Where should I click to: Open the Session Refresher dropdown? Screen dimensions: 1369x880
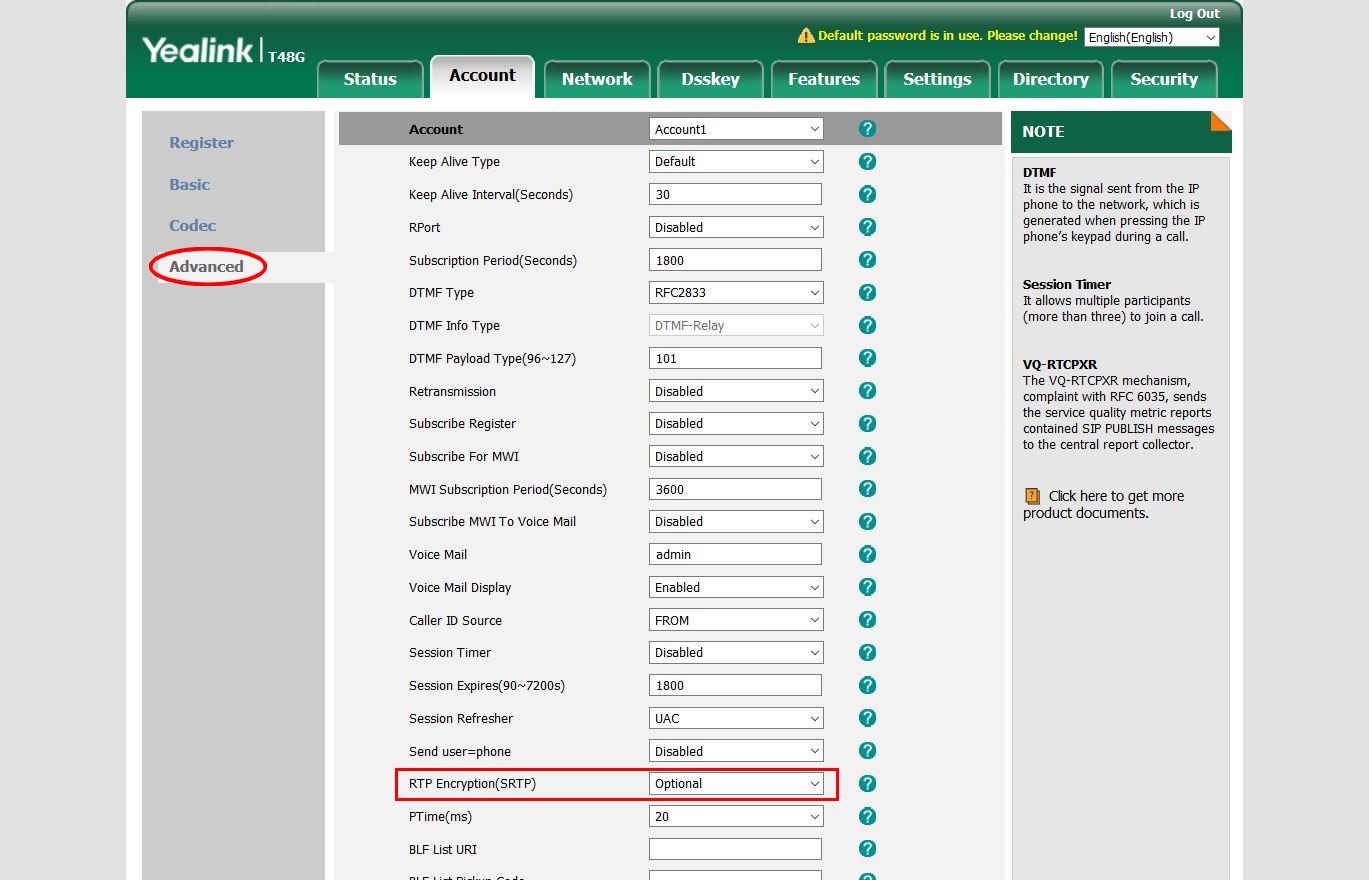[x=736, y=718]
